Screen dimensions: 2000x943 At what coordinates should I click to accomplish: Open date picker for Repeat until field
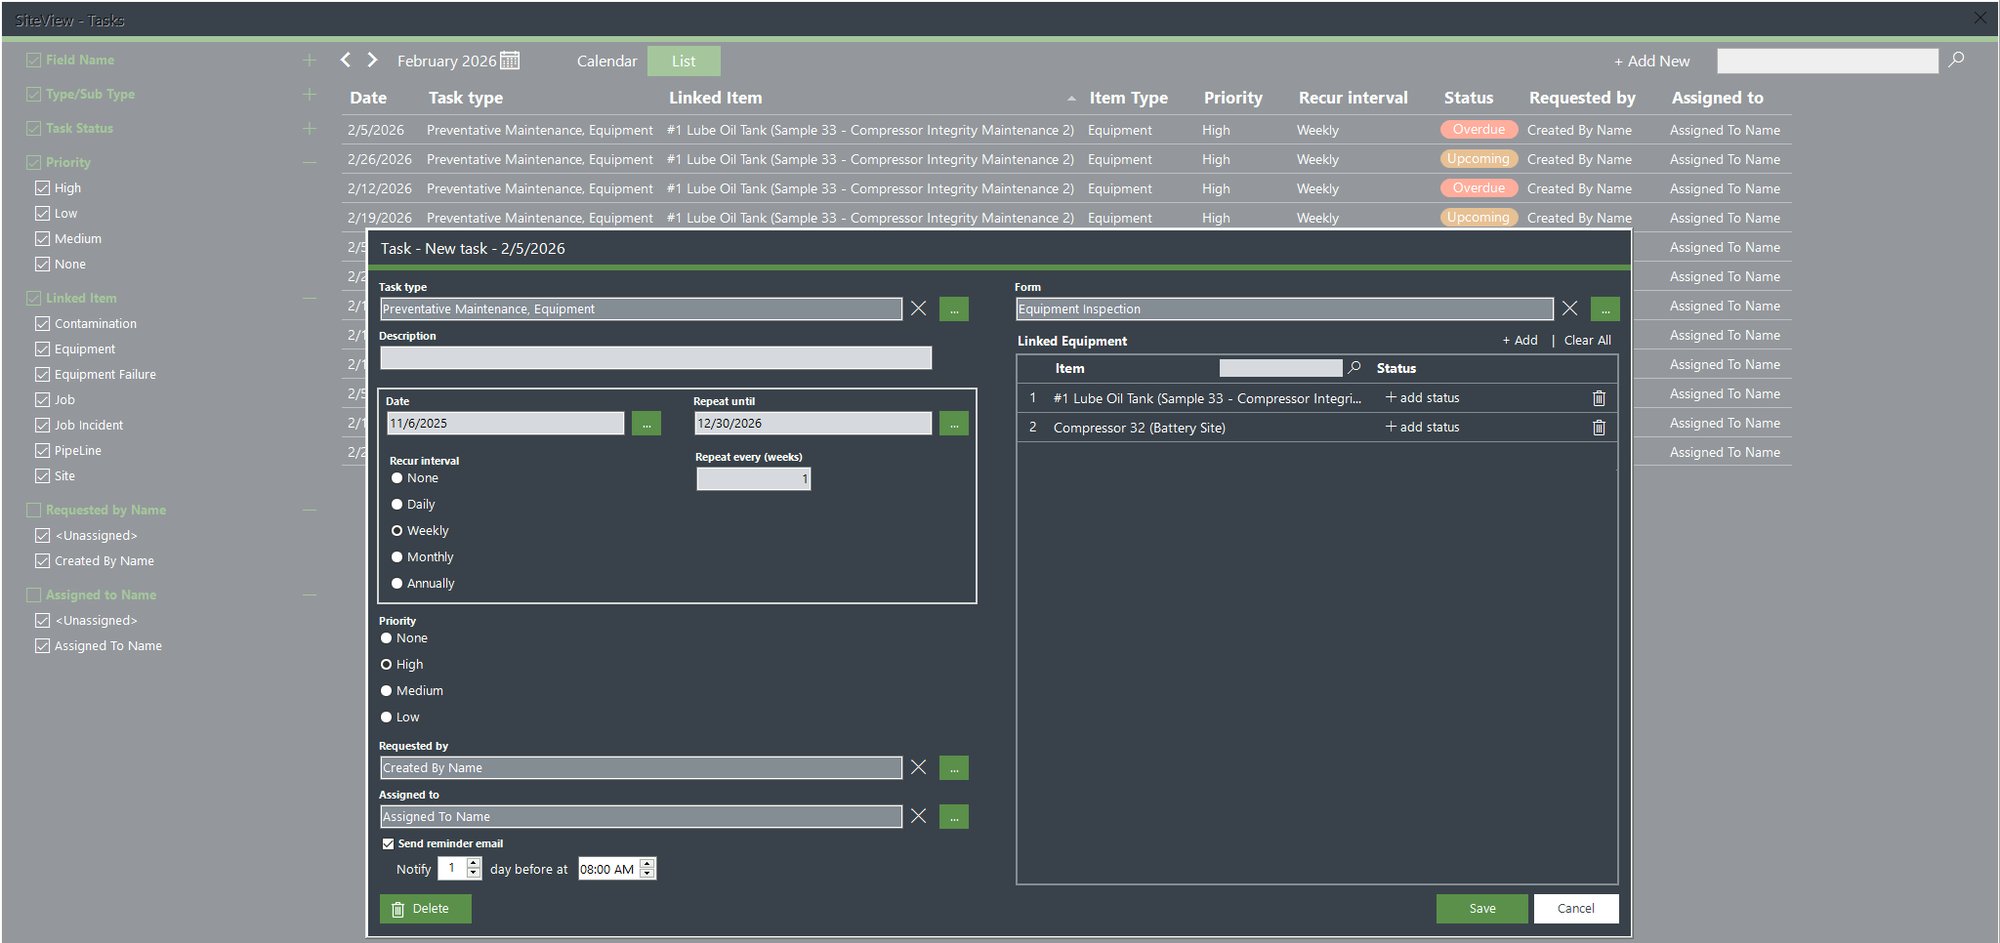click(x=954, y=423)
